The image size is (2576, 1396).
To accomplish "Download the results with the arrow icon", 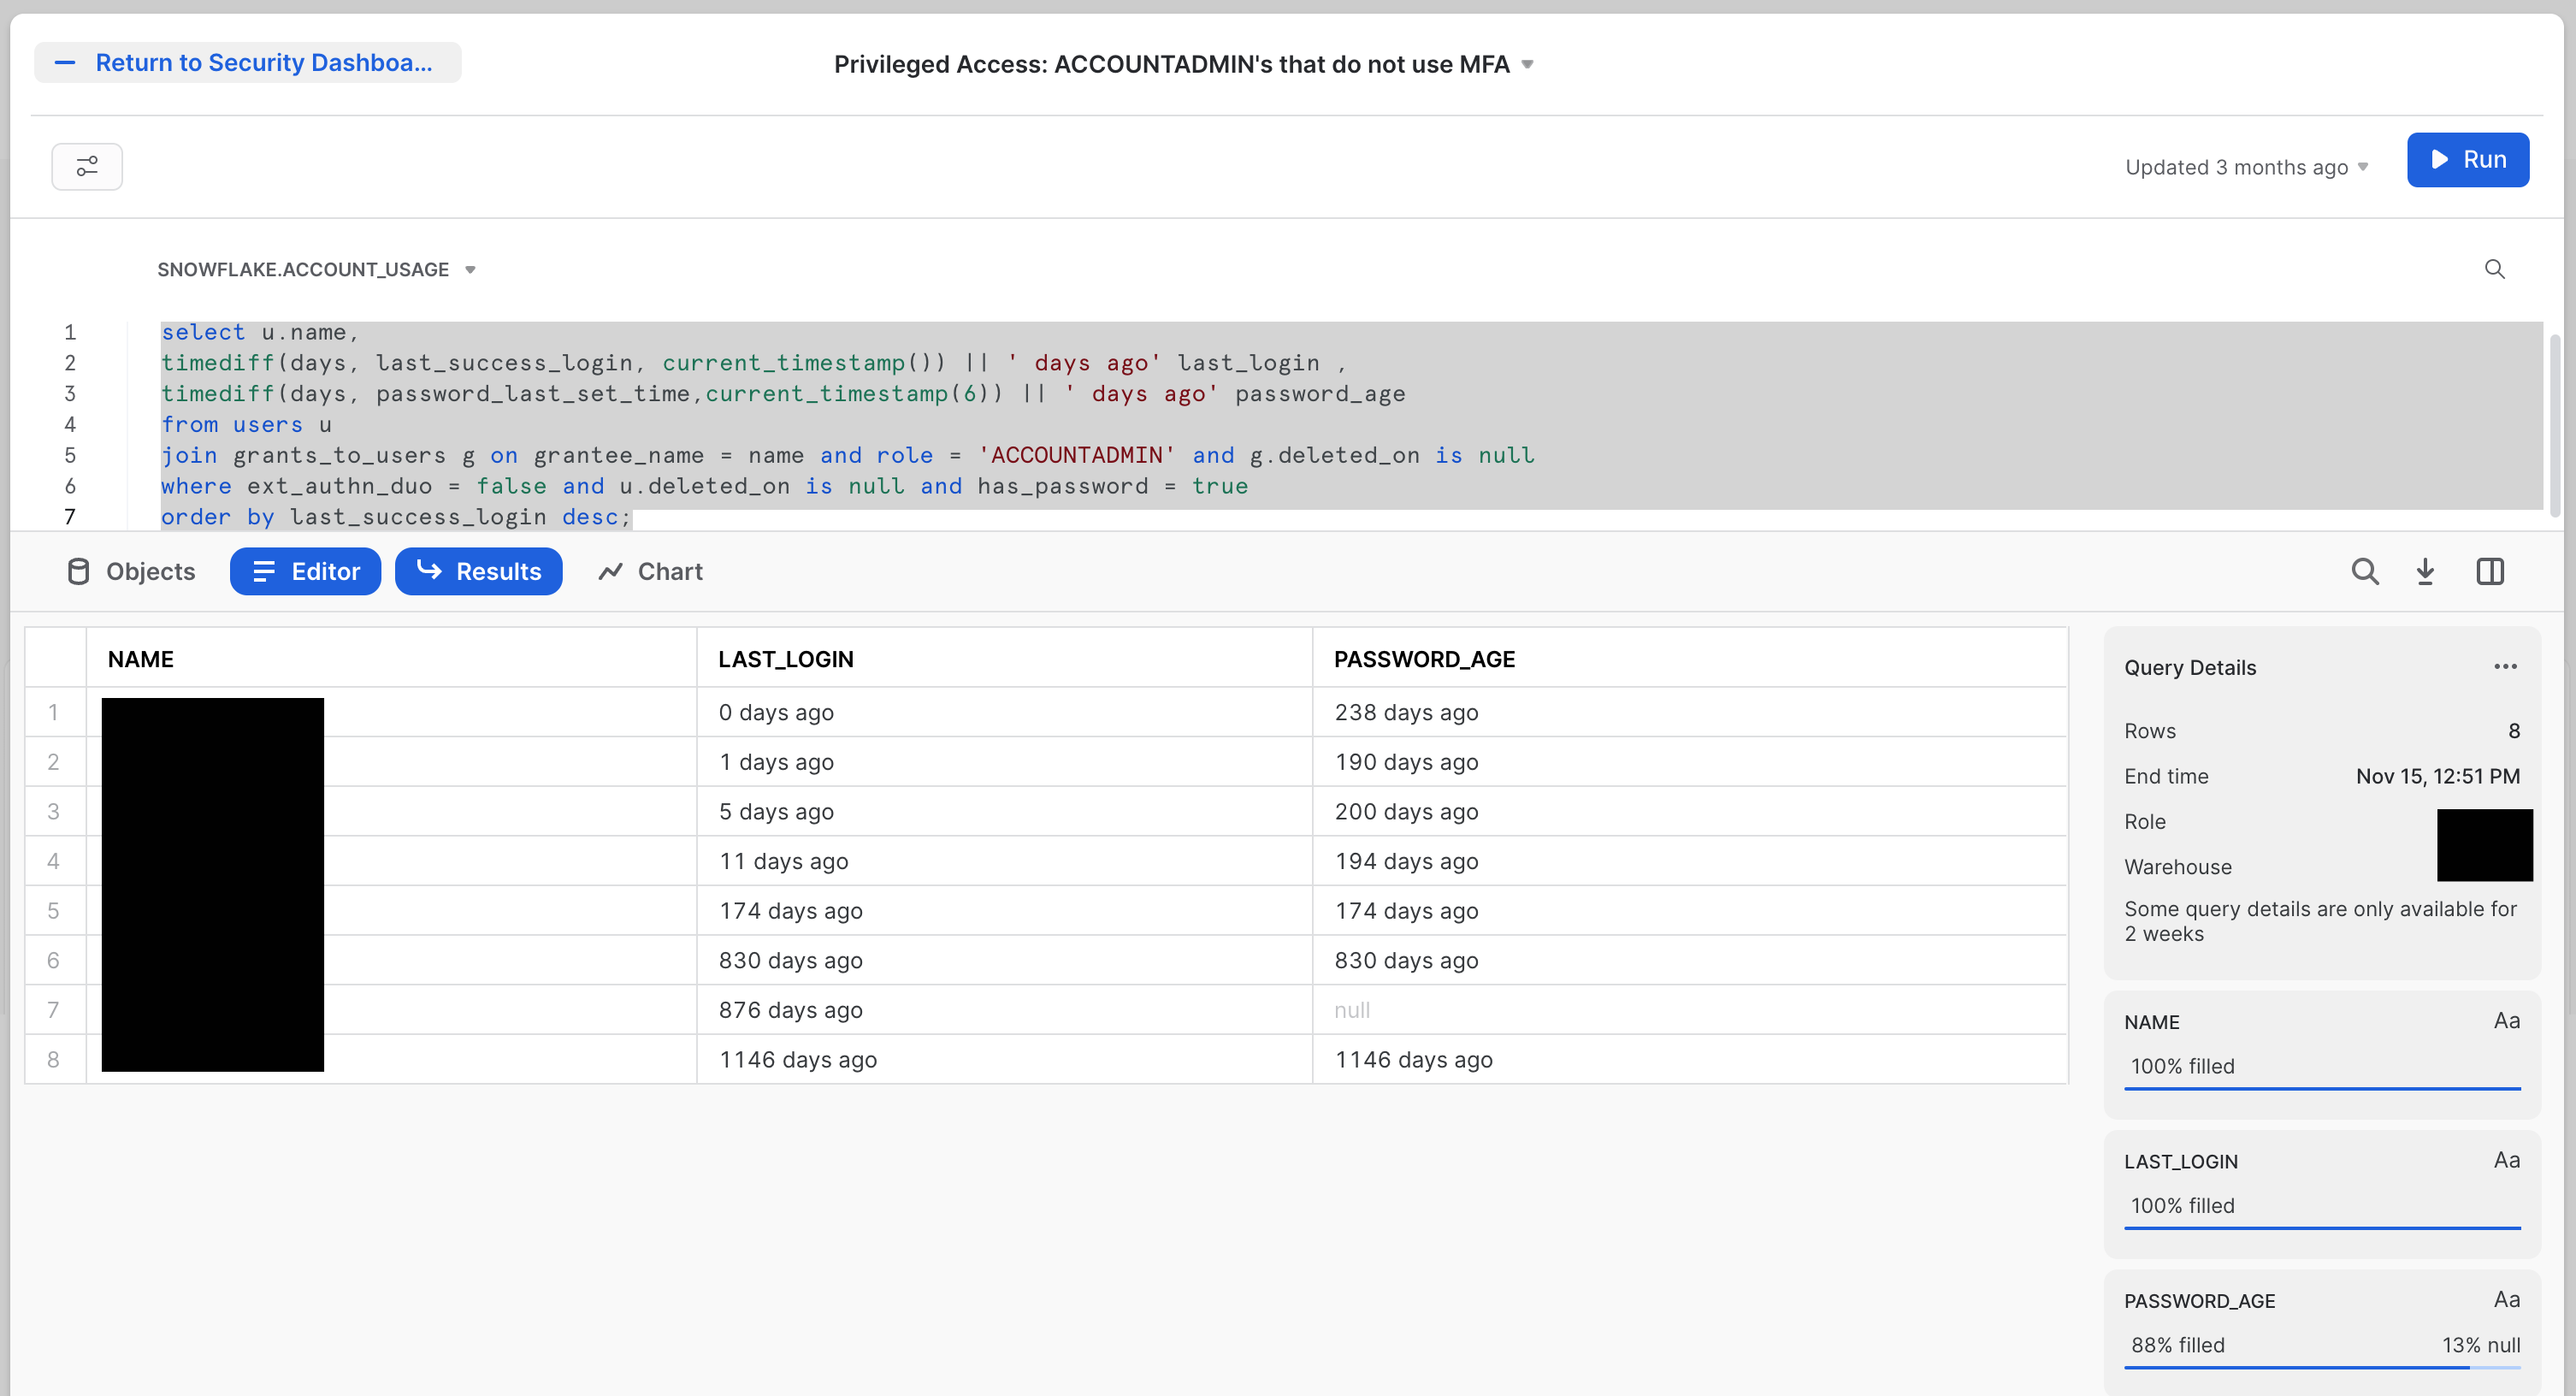I will [x=2425, y=572].
